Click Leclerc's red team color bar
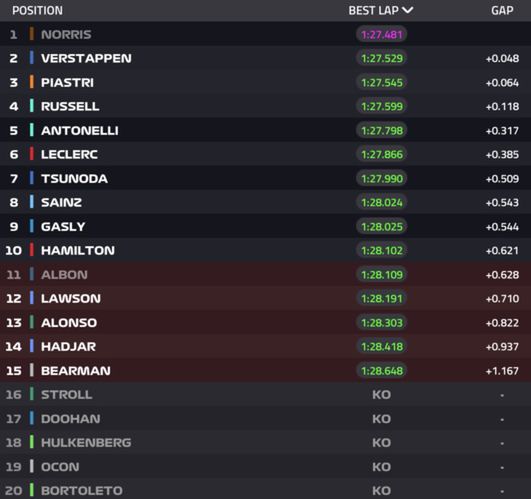The width and height of the screenshot is (531, 499). tap(31, 154)
